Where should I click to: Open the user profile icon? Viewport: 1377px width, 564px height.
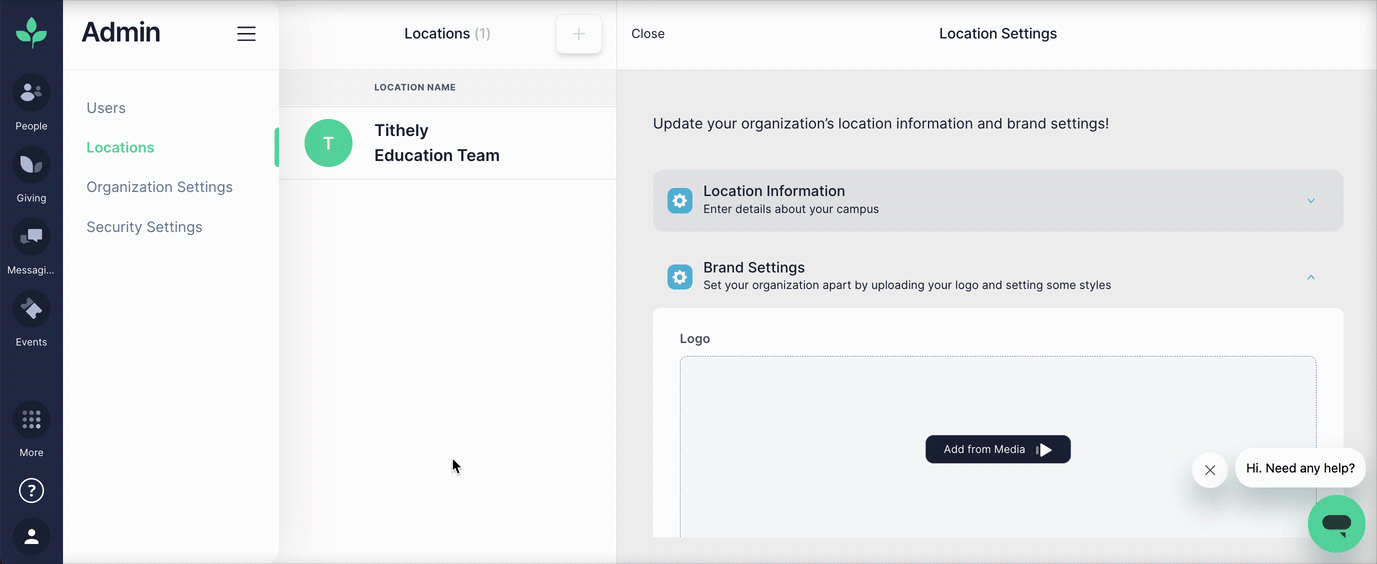click(31, 537)
